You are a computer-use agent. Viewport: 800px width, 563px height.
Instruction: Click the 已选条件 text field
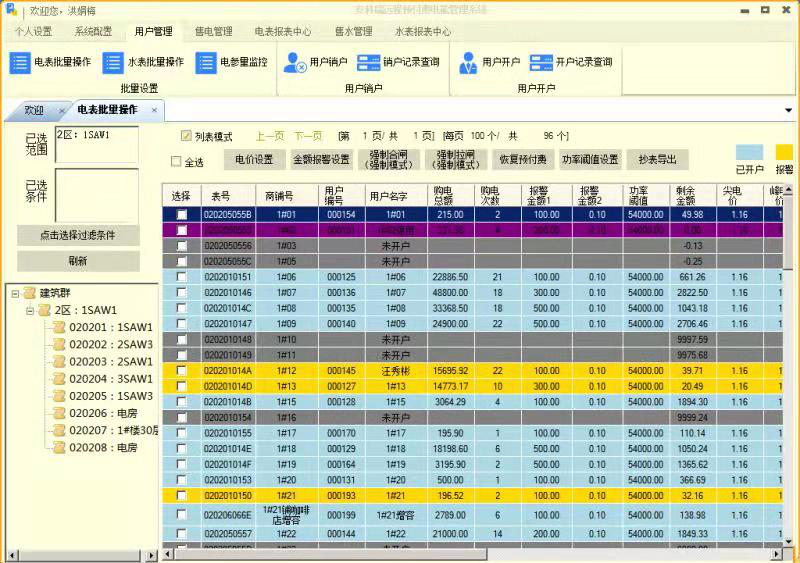tap(97, 195)
